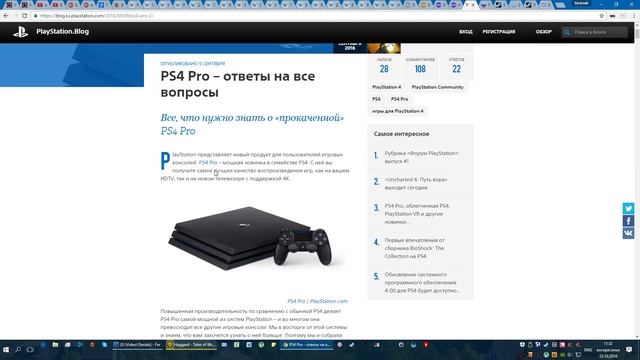Screen dimensions: 640x360
Task: Open popular item 1 Рубрика Форум PlayStation
Action: 421,157
